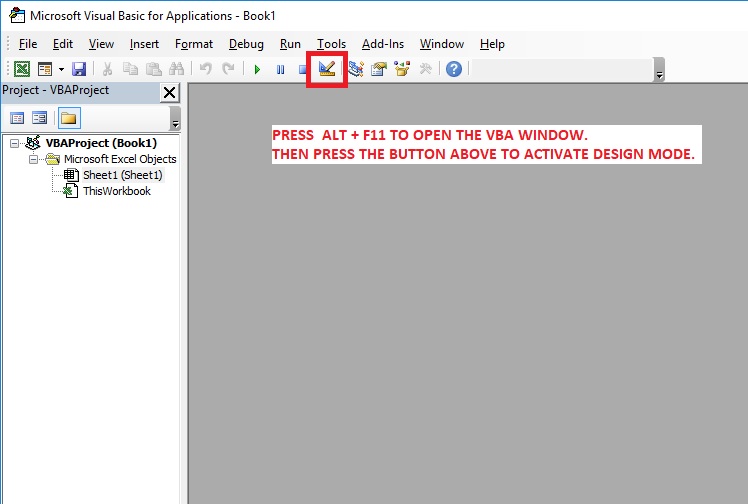This screenshot has width=748, height=504.
Task: Open the Insert menu
Action: (x=144, y=44)
